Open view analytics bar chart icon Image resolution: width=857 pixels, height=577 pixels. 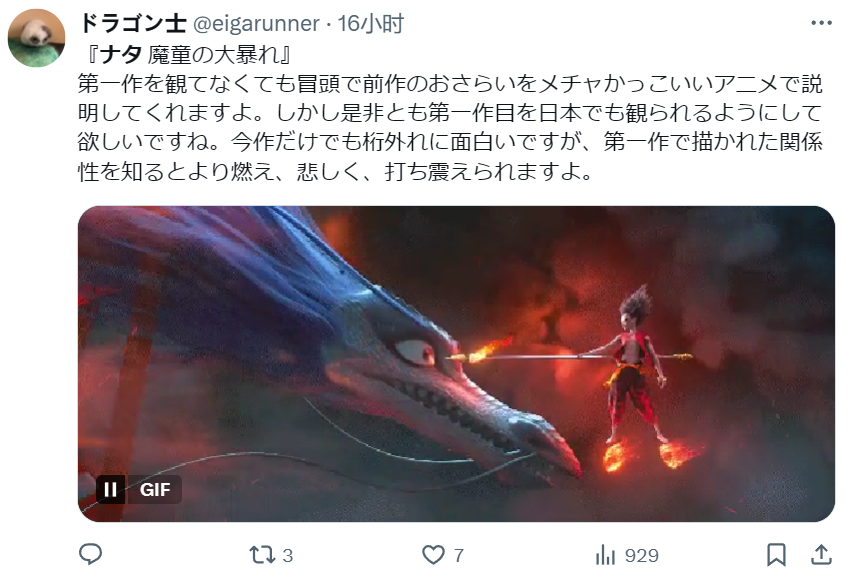coord(605,555)
